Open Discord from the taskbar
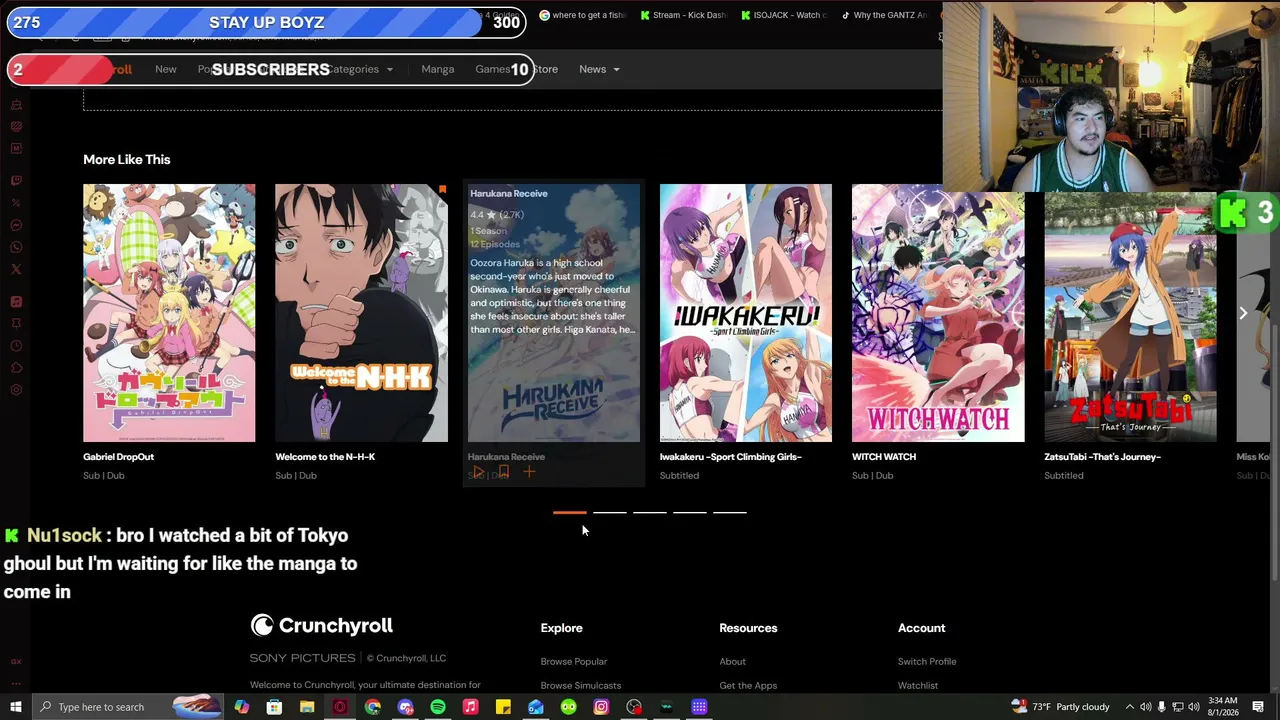The height and width of the screenshot is (720, 1280). pyautogui.click(x=405, y=707)
